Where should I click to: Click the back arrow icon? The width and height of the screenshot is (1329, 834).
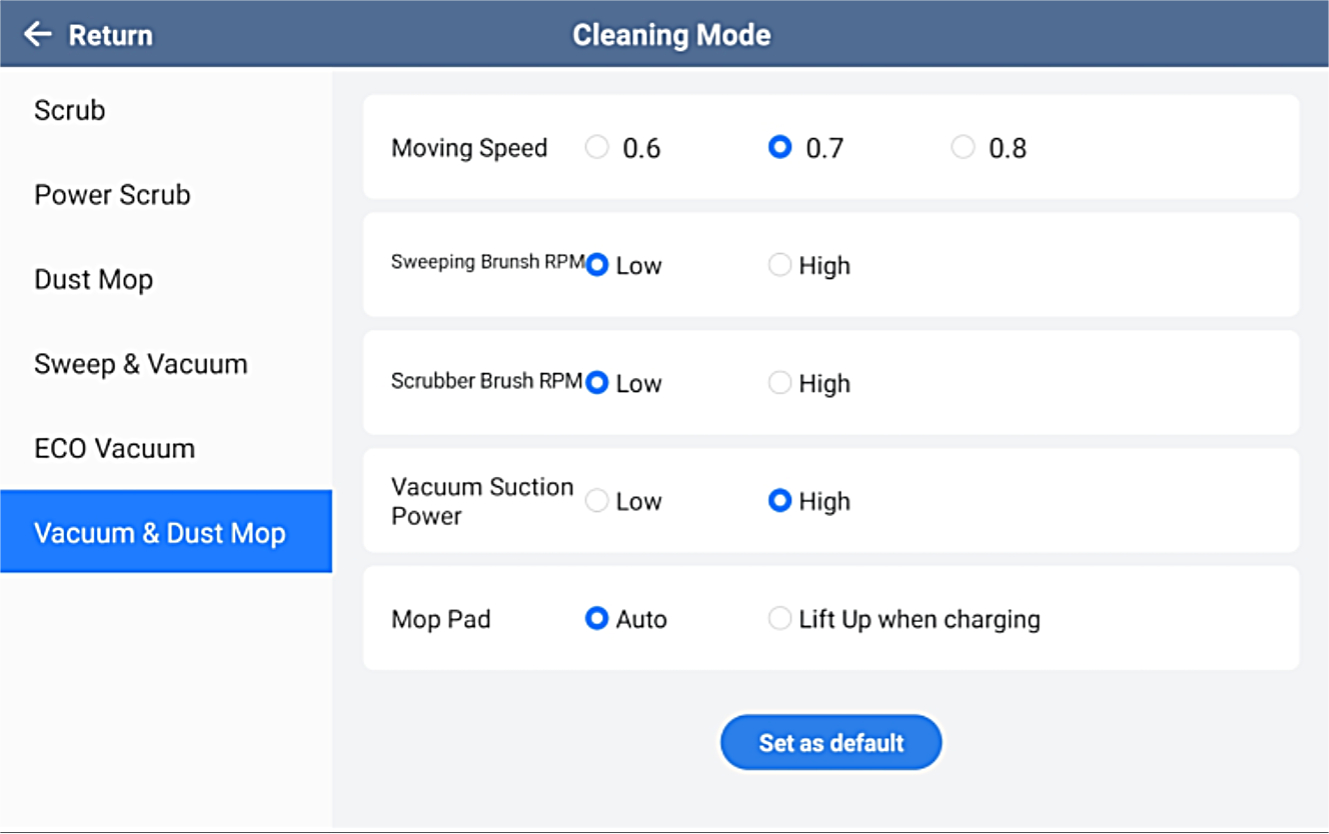tap(37, 35)
